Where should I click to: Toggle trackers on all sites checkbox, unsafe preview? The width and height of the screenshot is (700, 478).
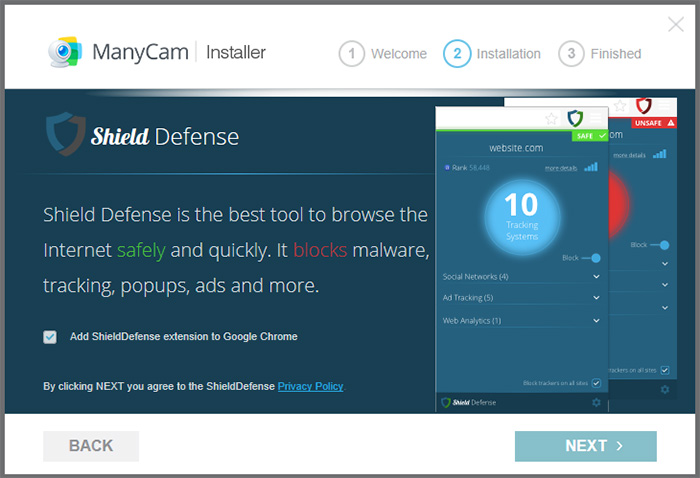[x=665, y=370]
